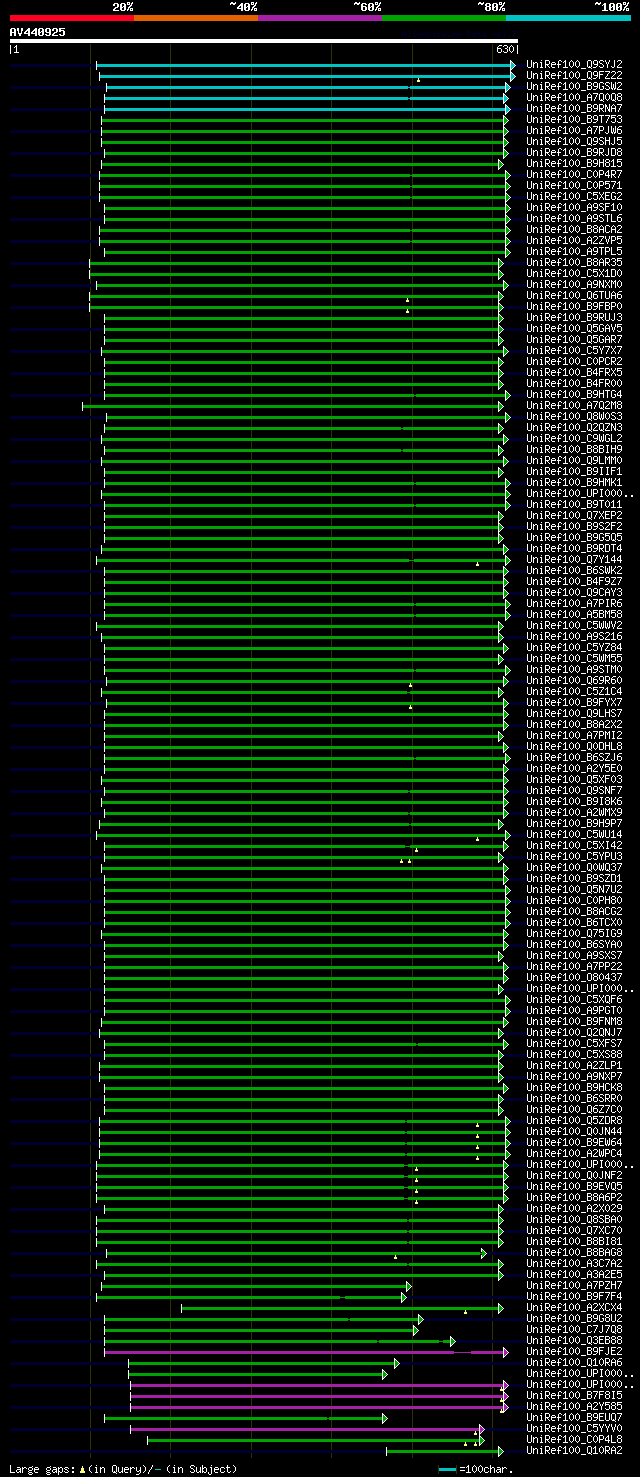Click the red 20% identity legend segment

pyautogui.click(x=72, y=18)
